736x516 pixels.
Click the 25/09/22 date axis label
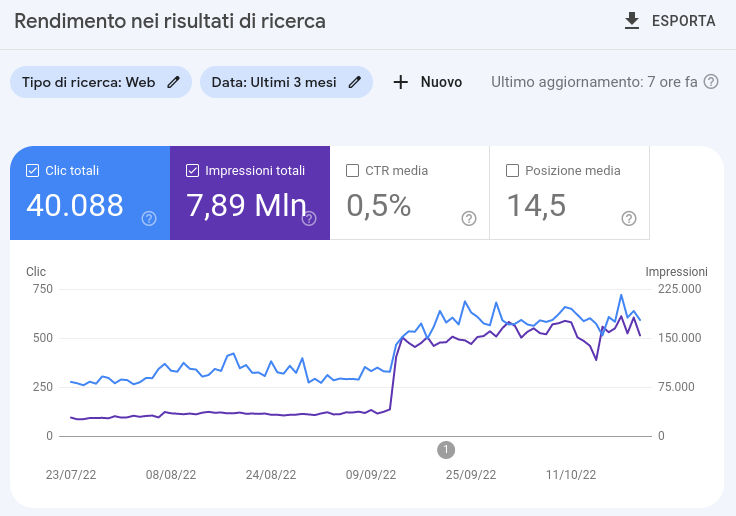pos(471,475)
